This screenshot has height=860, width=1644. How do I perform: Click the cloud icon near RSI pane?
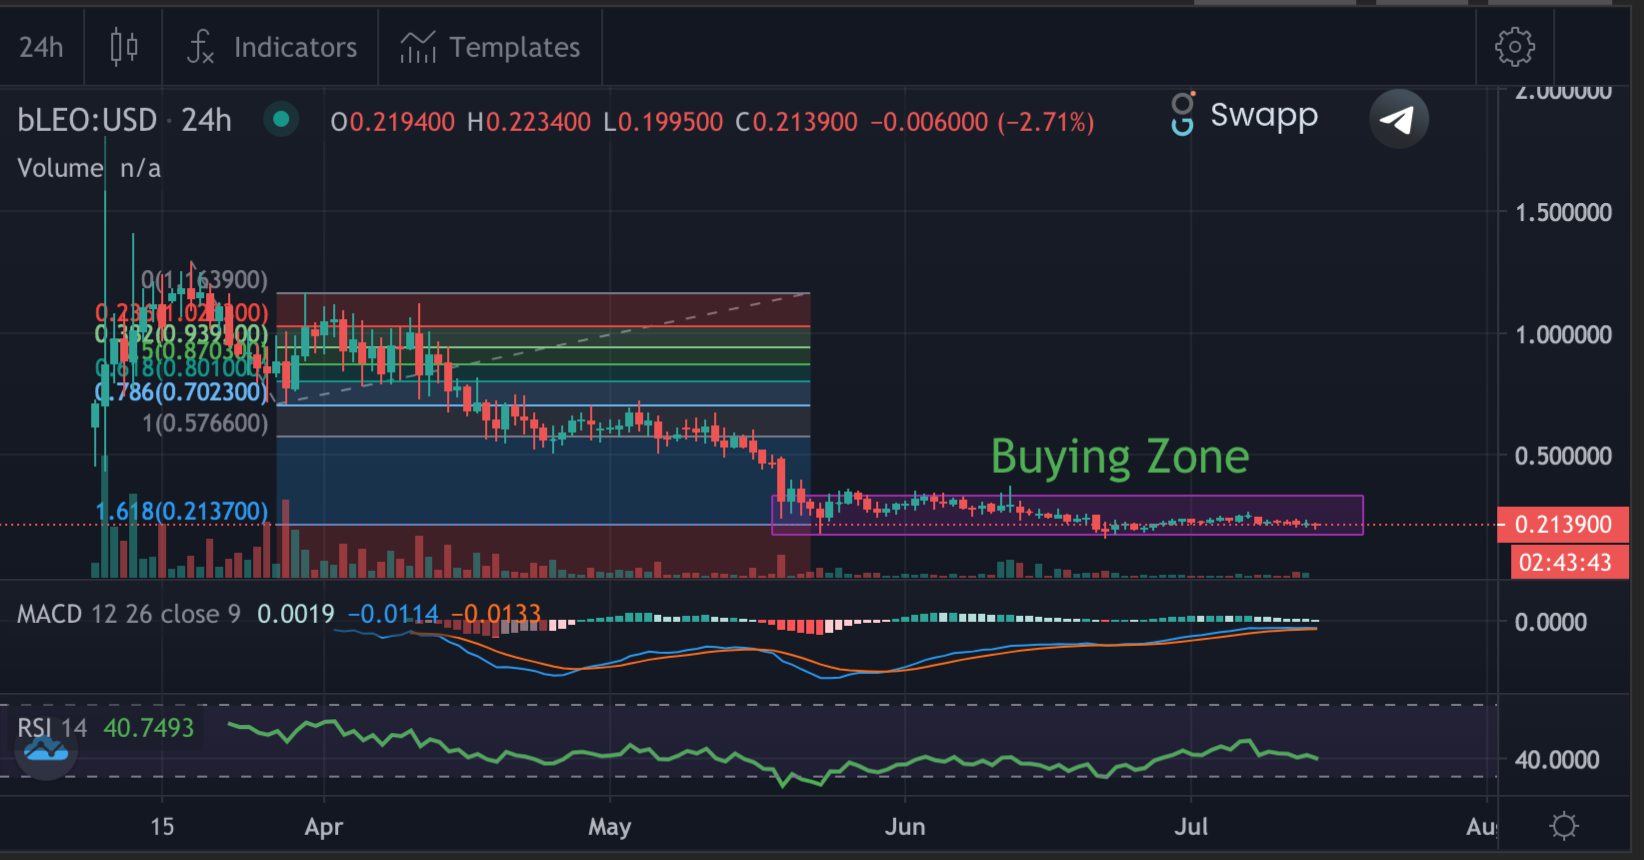(x=46, y=749)
